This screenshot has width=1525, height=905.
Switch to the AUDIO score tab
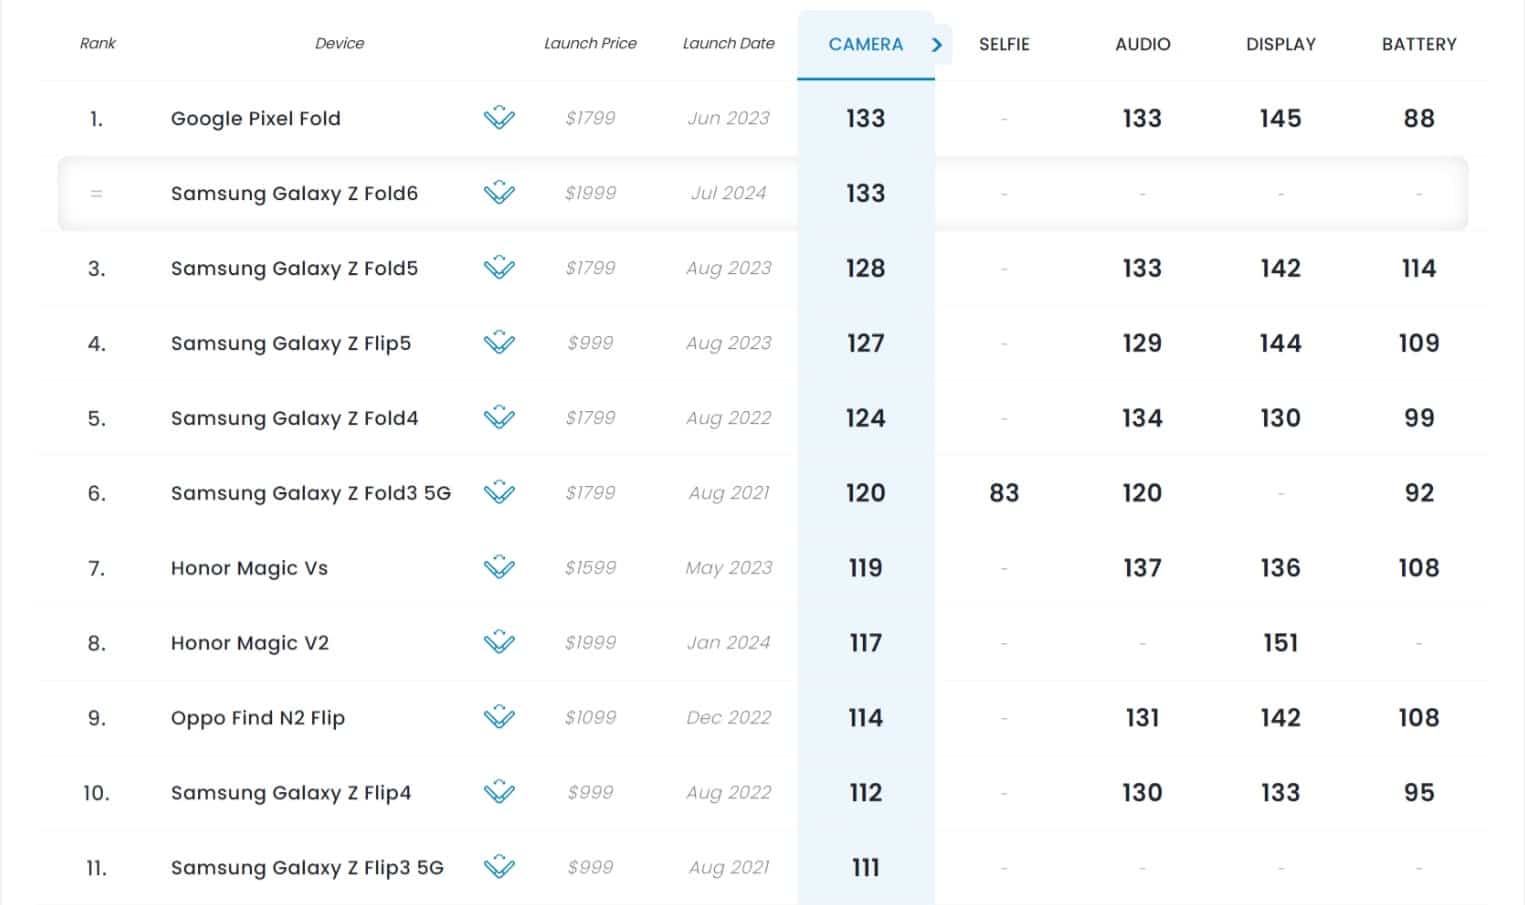(x=1142, y=44)
